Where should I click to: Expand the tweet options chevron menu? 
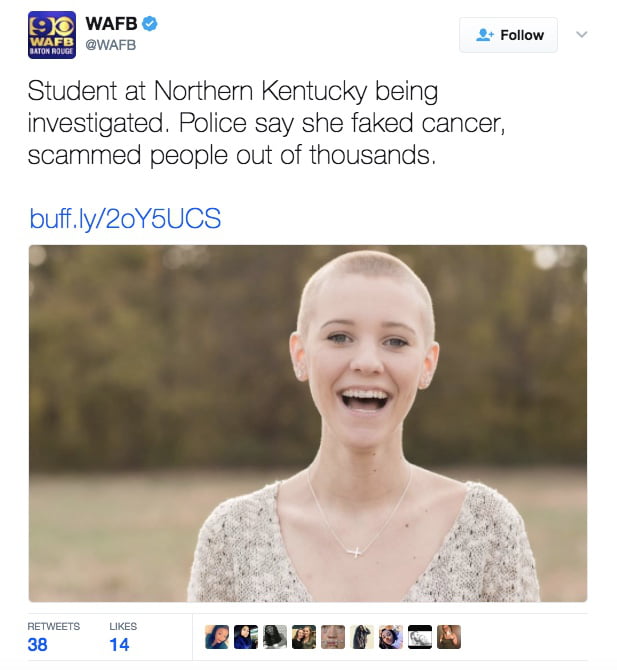tap(582, 34)
